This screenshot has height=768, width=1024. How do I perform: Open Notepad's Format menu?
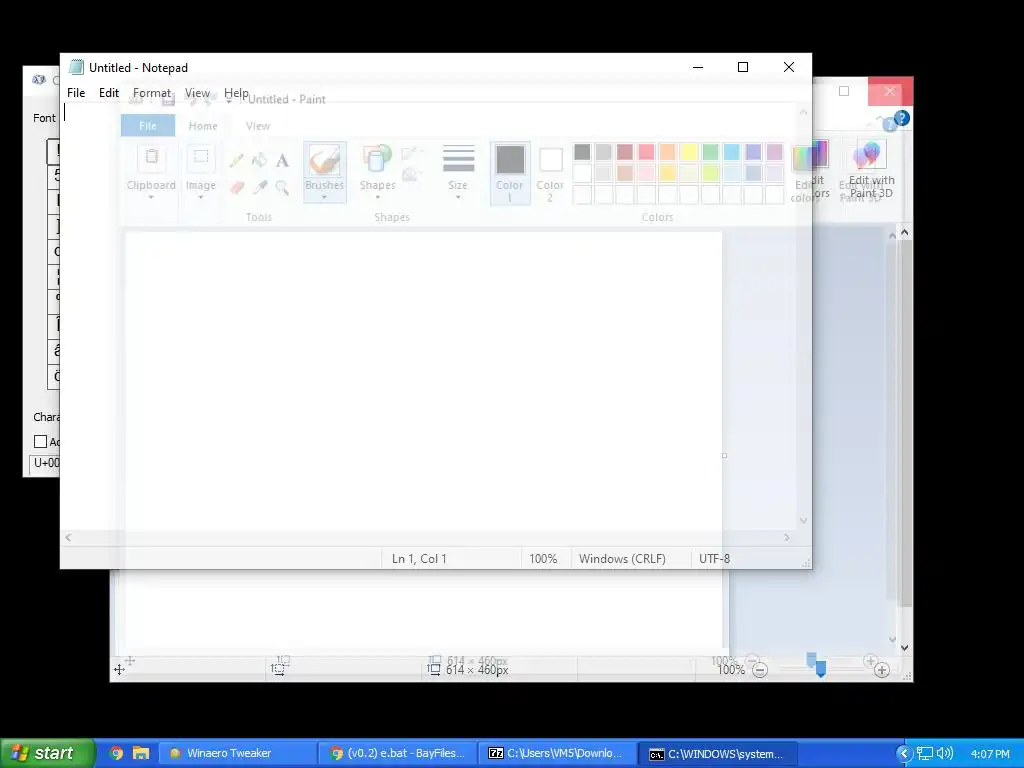(152, 93)
